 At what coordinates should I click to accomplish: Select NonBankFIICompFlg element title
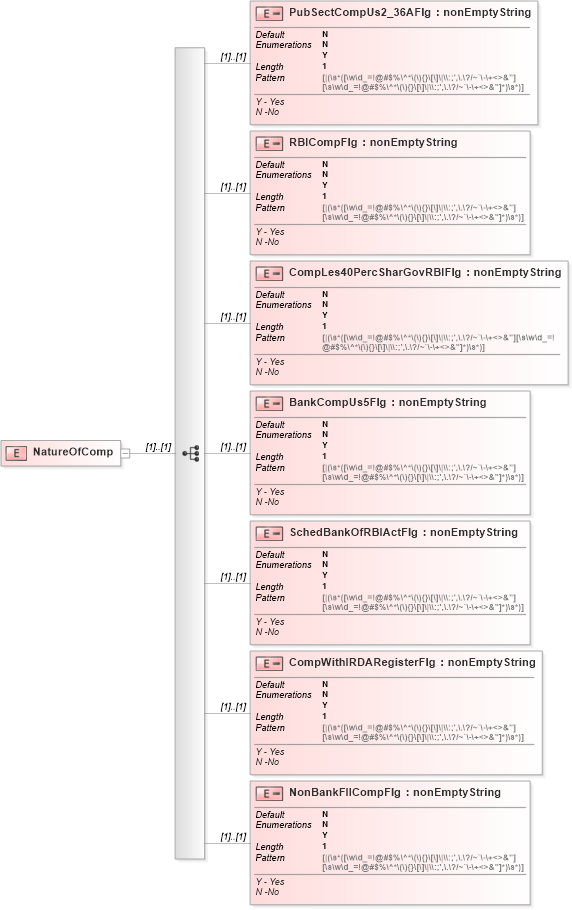[x=394, y=792]
